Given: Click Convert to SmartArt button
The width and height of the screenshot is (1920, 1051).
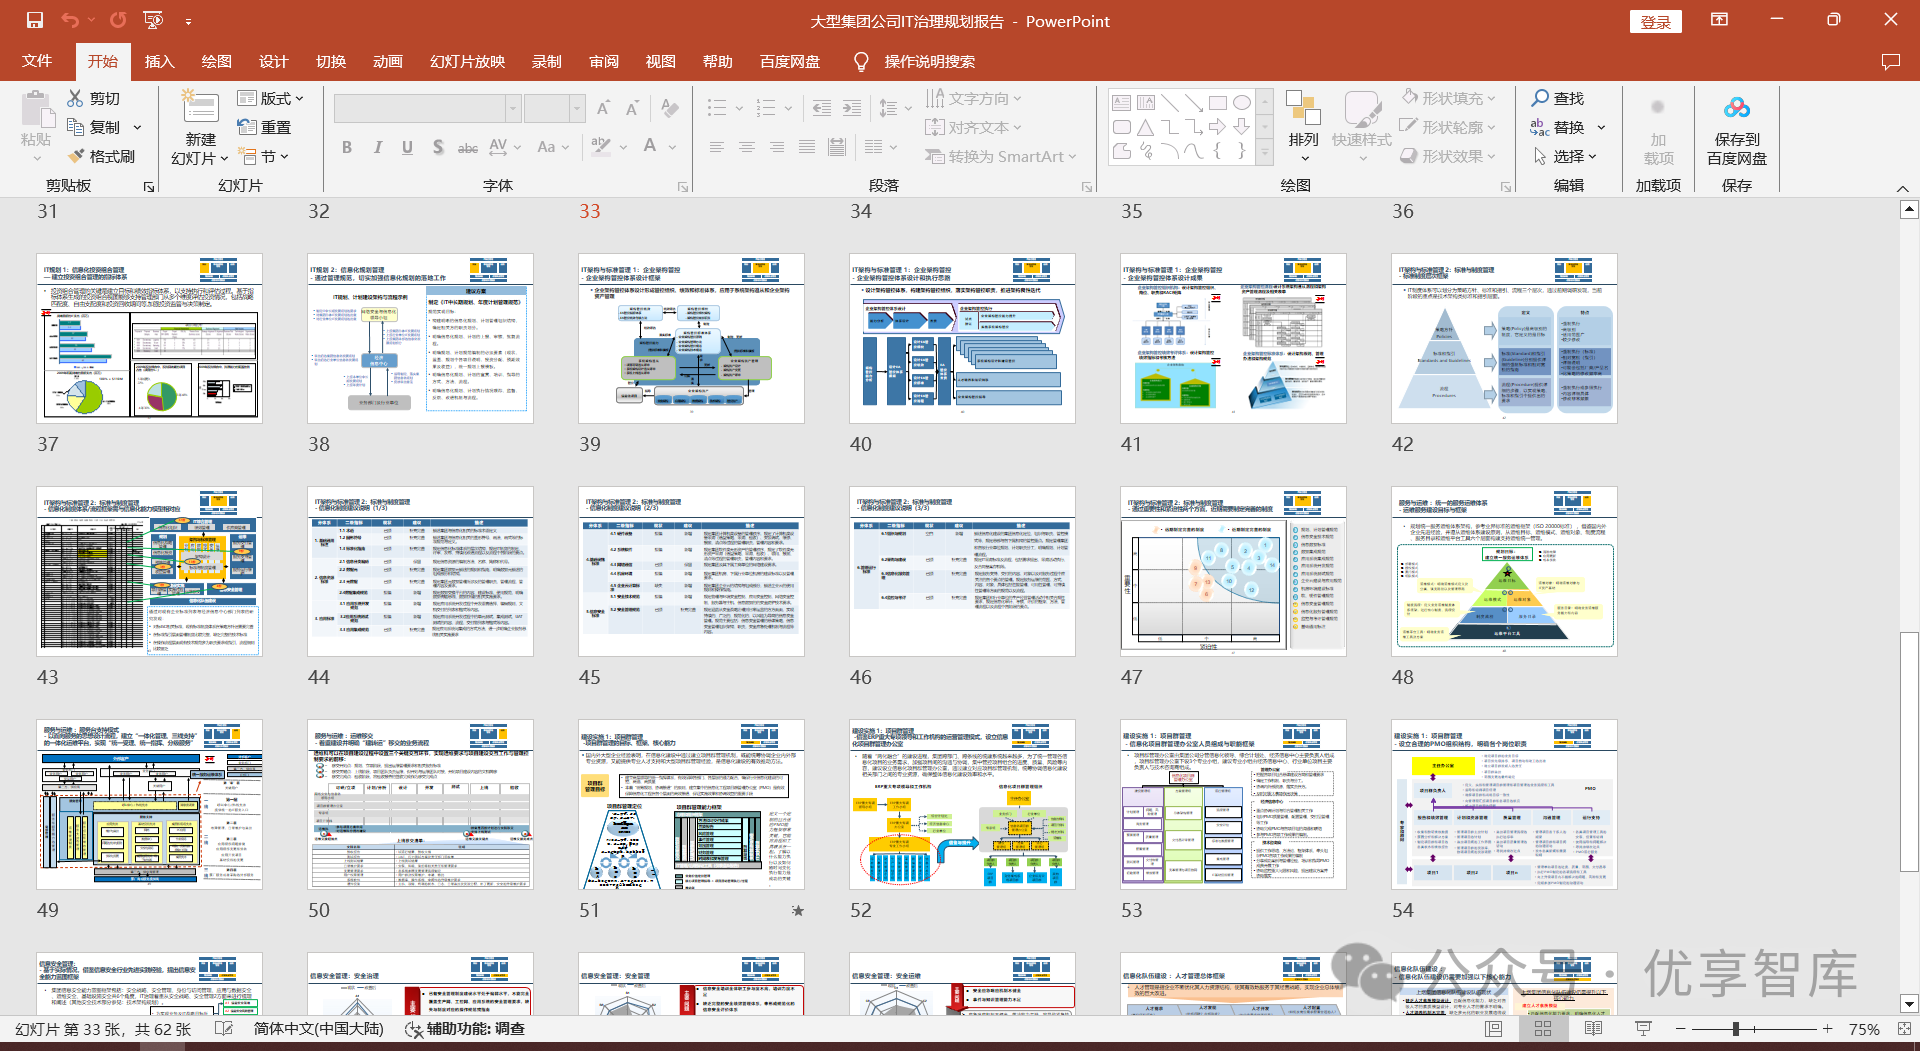Looking at the screenshot, I should pyautogui.click(x=1001, y=156).
